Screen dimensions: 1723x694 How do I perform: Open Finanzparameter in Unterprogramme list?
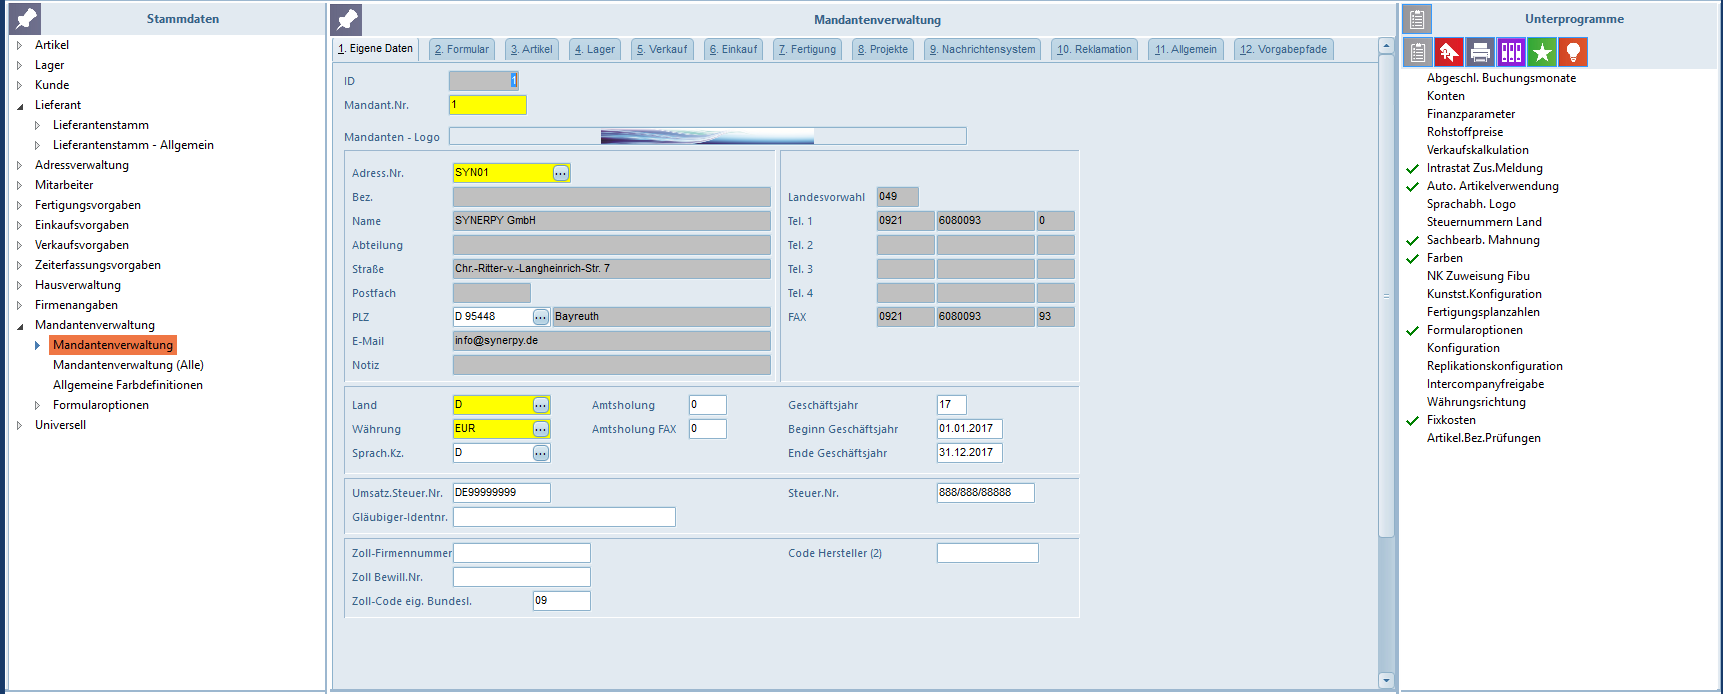[x=1470, y=114]
